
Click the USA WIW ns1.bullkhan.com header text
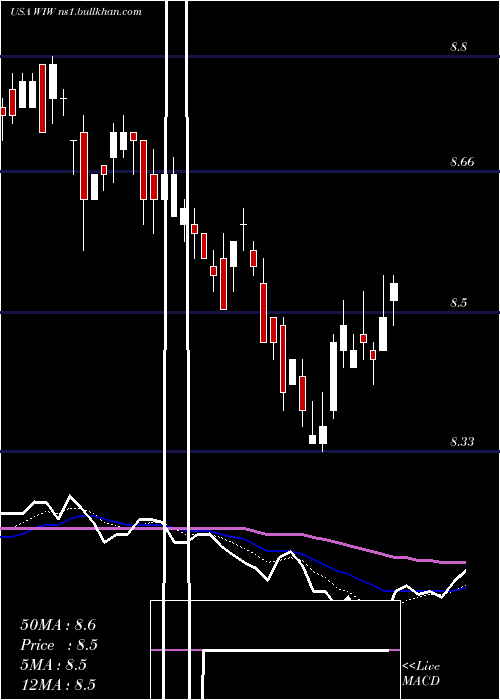click(x=76, y=12)
